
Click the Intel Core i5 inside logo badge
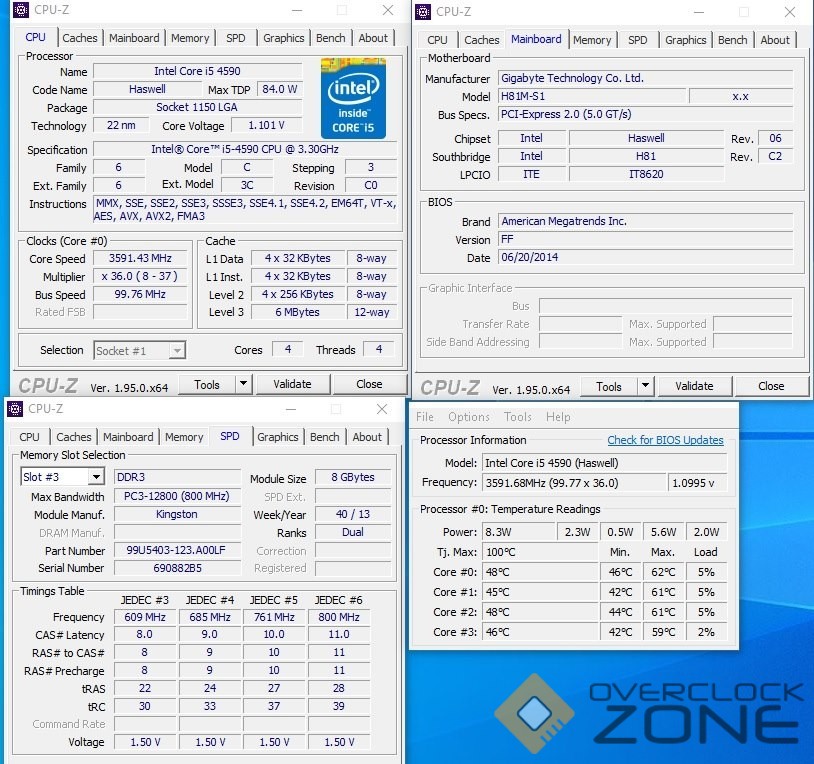coord(353,98)
